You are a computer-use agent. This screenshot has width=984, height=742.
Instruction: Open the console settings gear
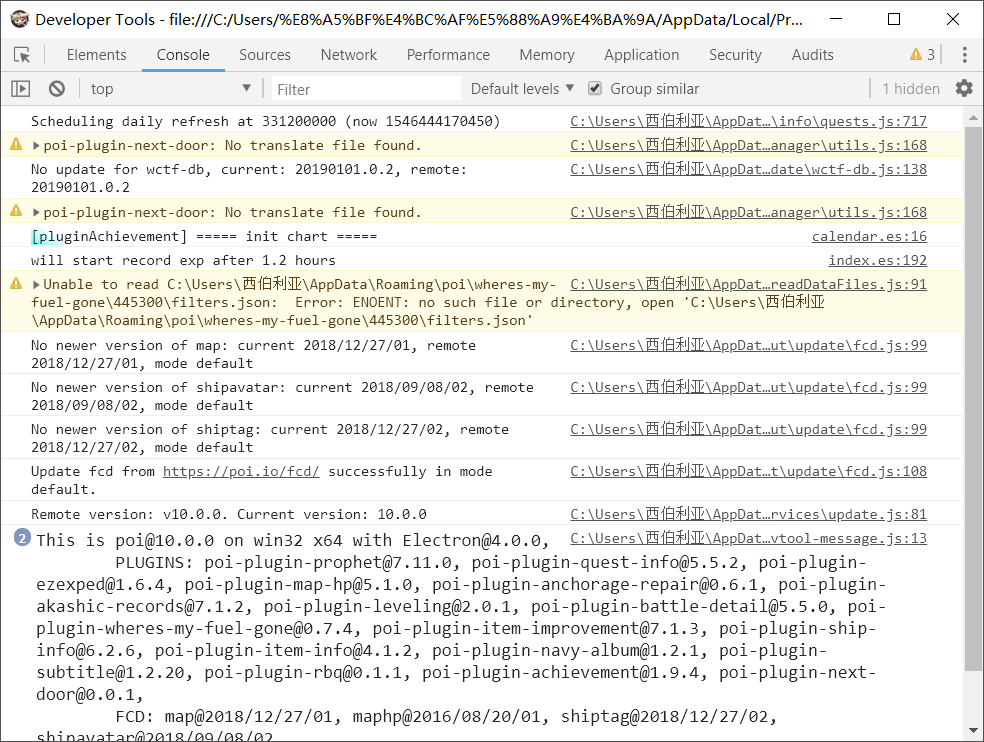963,88
